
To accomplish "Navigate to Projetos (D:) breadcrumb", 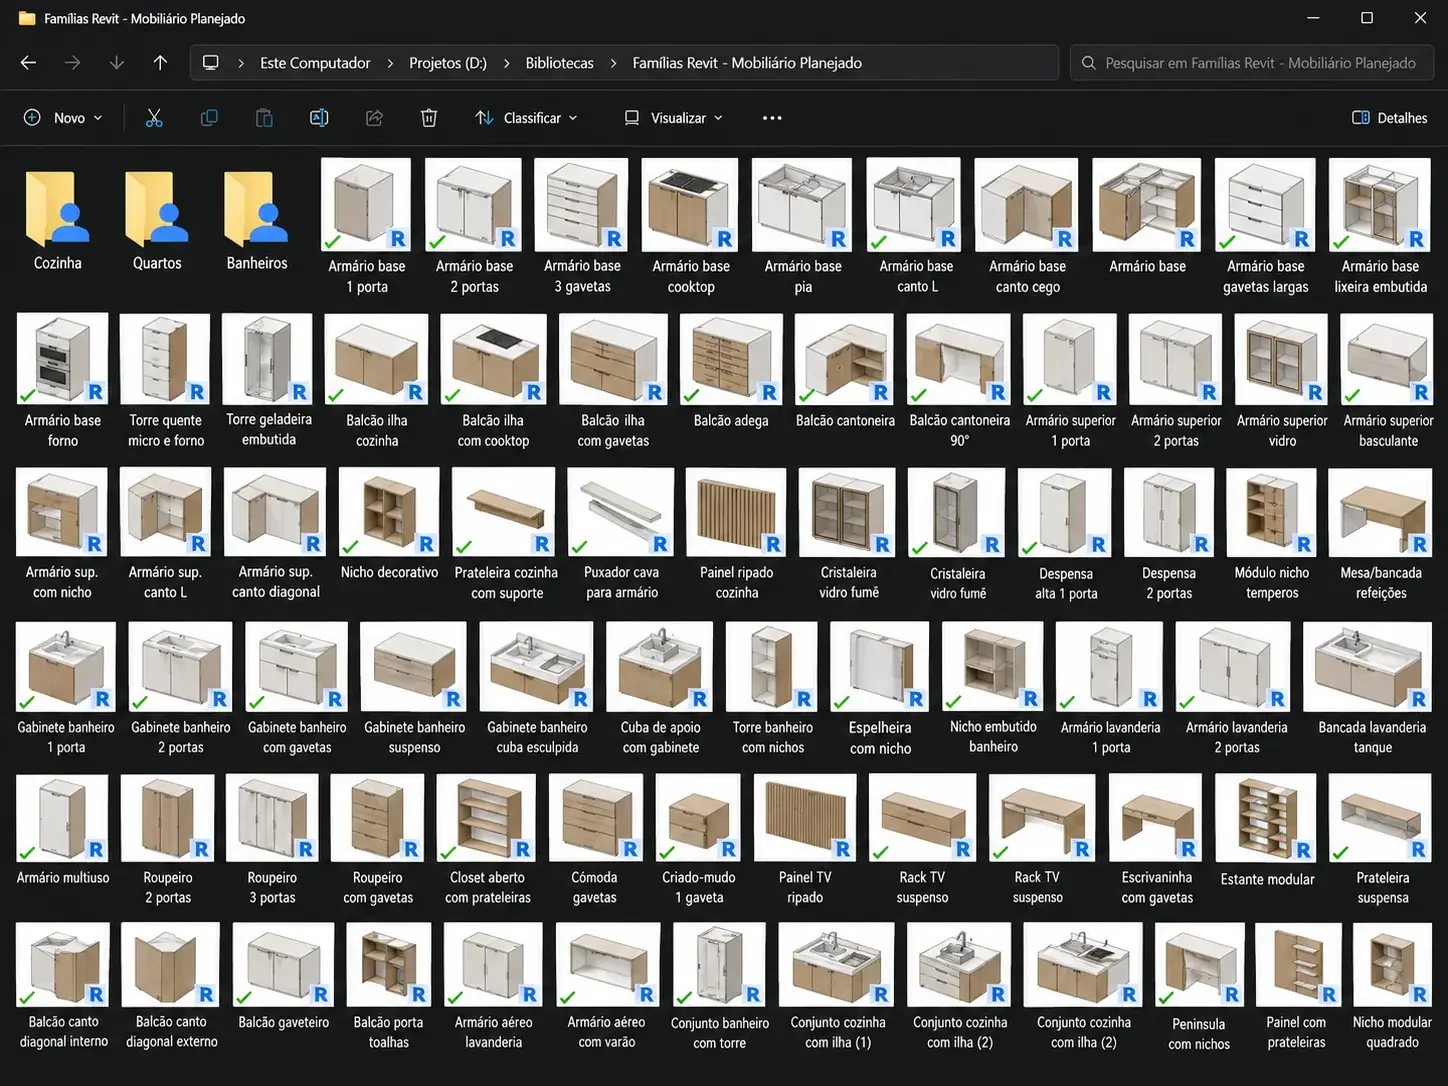I will (x=448, y=63).
